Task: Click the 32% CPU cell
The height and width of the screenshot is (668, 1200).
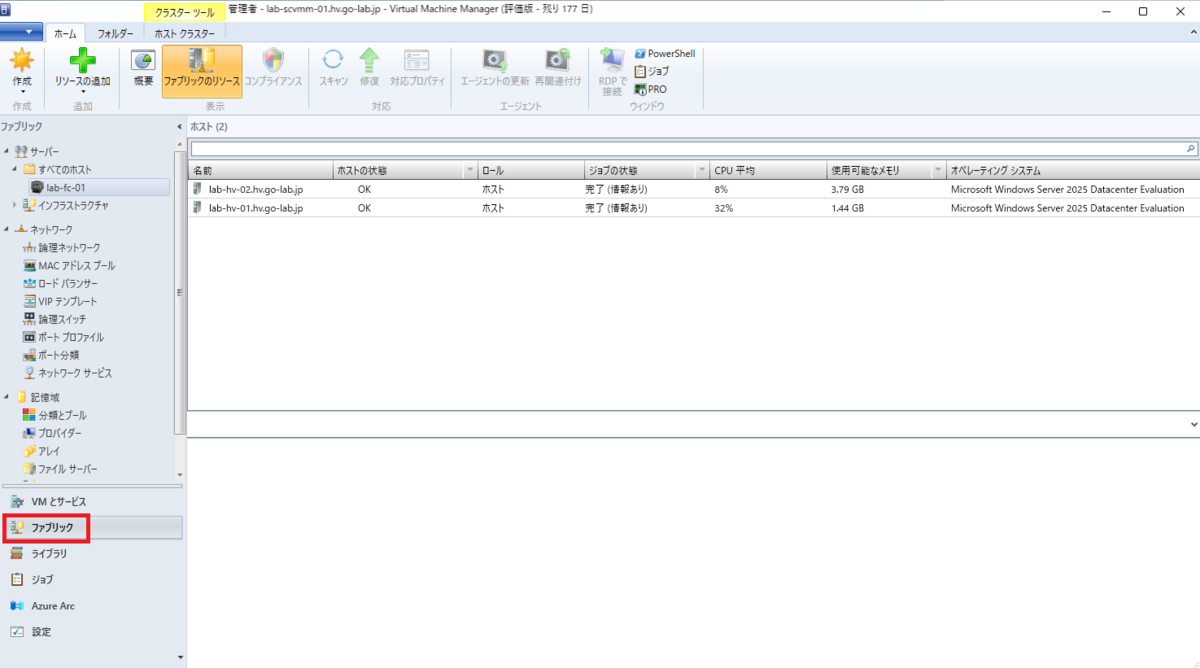Action: click(724, 208)
